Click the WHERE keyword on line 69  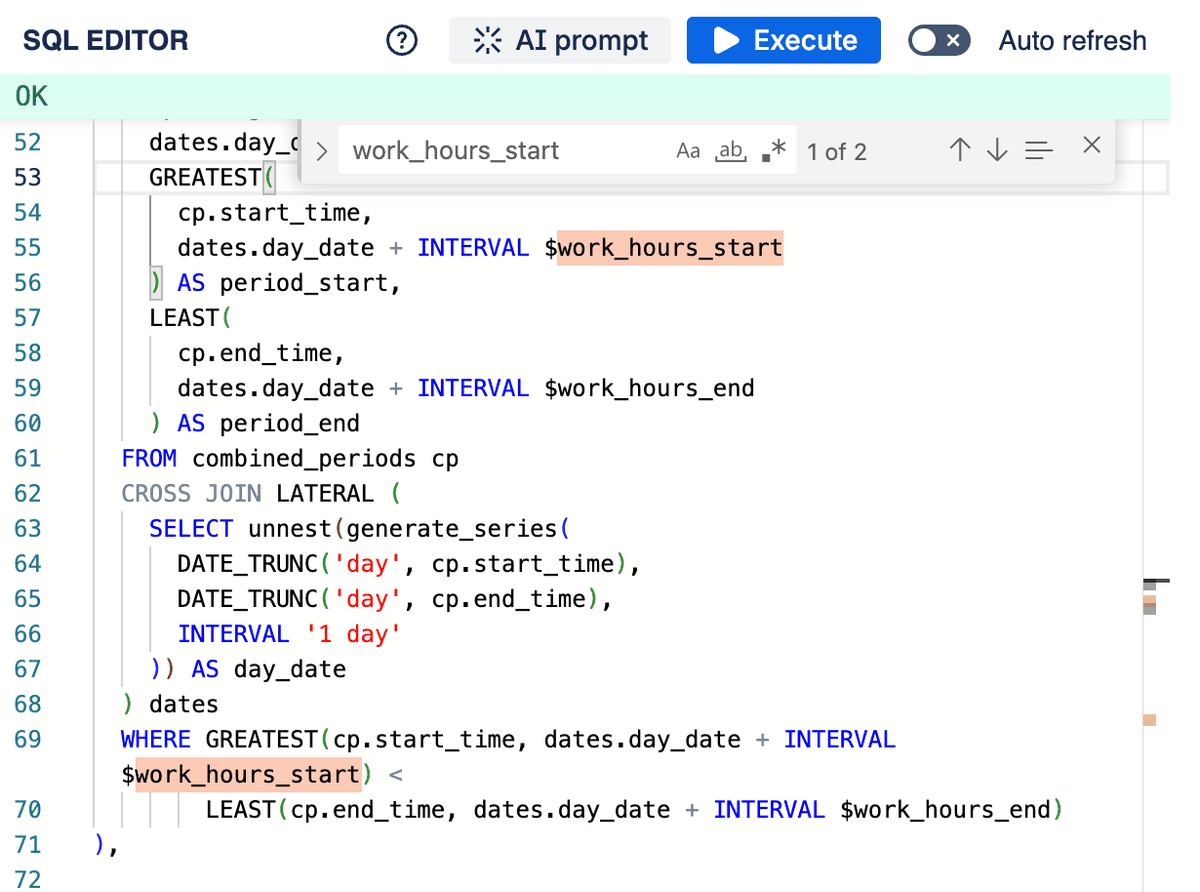(x=156, y=739)
